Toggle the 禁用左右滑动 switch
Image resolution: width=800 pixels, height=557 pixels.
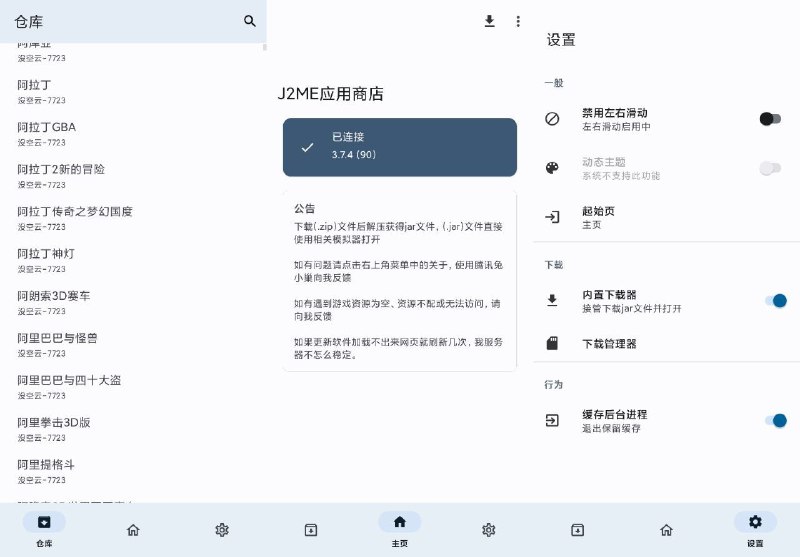coord(770,119)
